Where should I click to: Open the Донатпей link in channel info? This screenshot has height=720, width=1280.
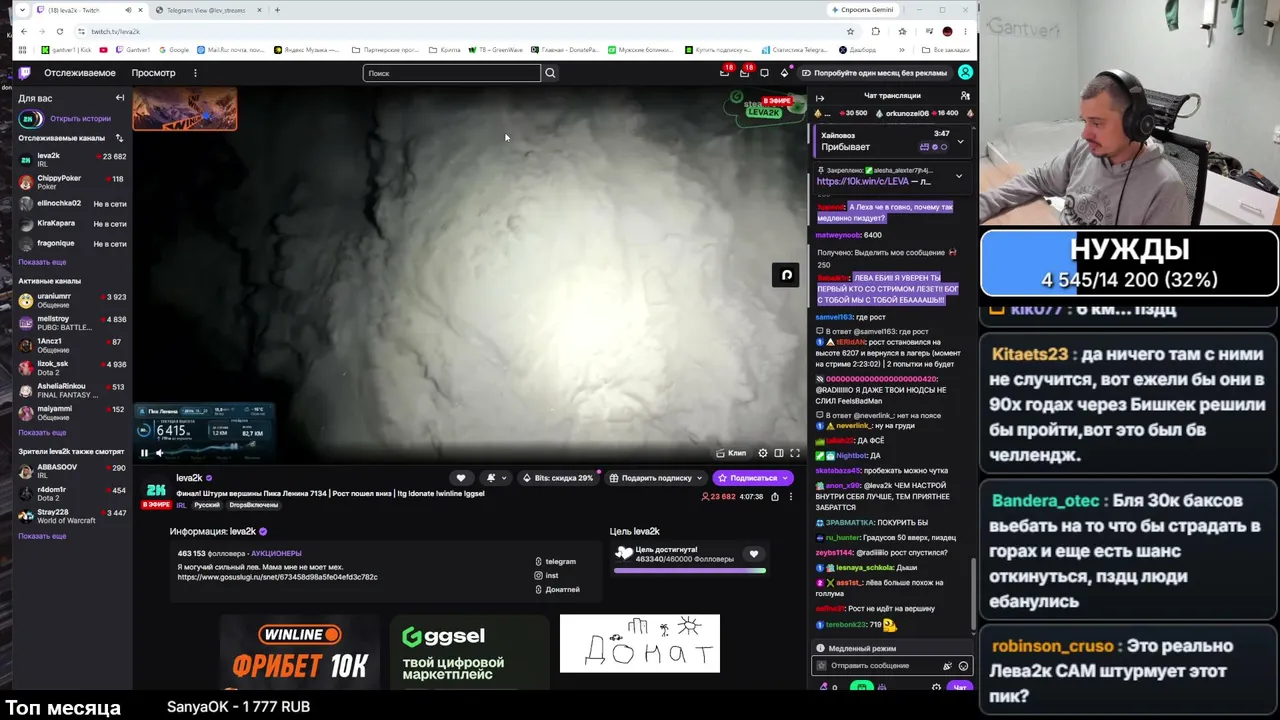(557, 590)
